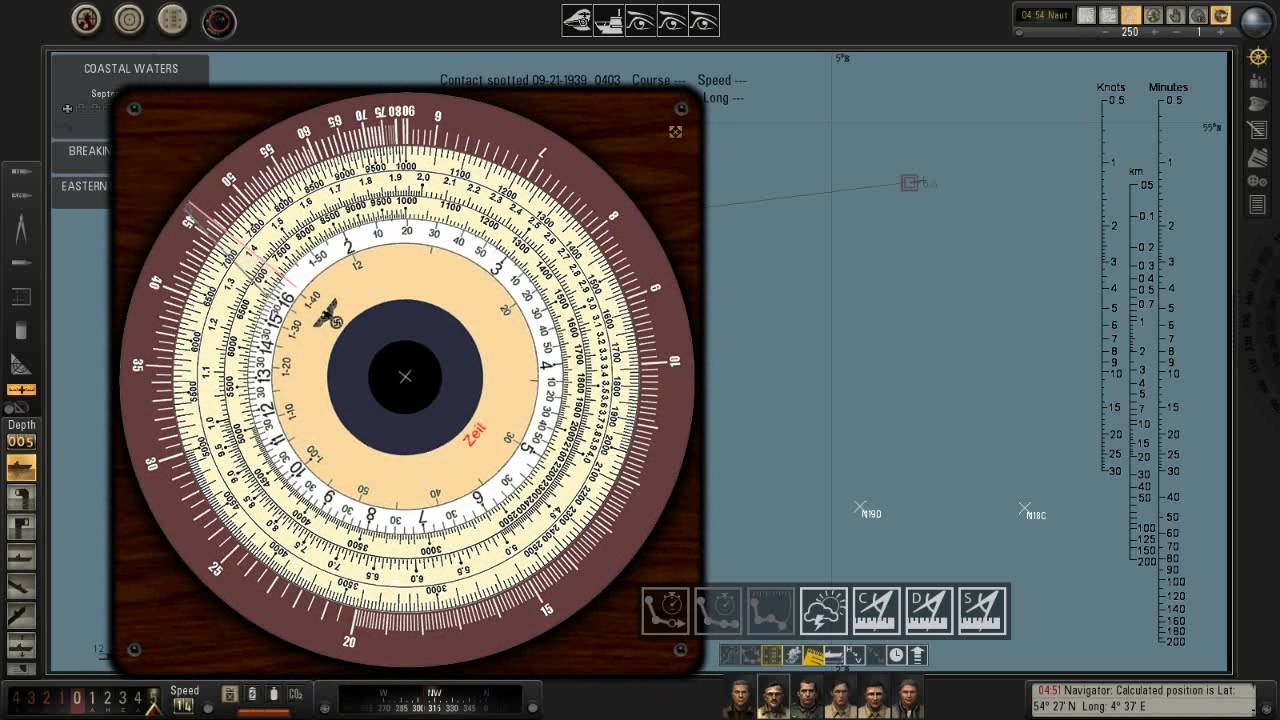Click the last crew portrait at the bottom
Viewport: 1280px width, 720px height.
coord(909,698)
